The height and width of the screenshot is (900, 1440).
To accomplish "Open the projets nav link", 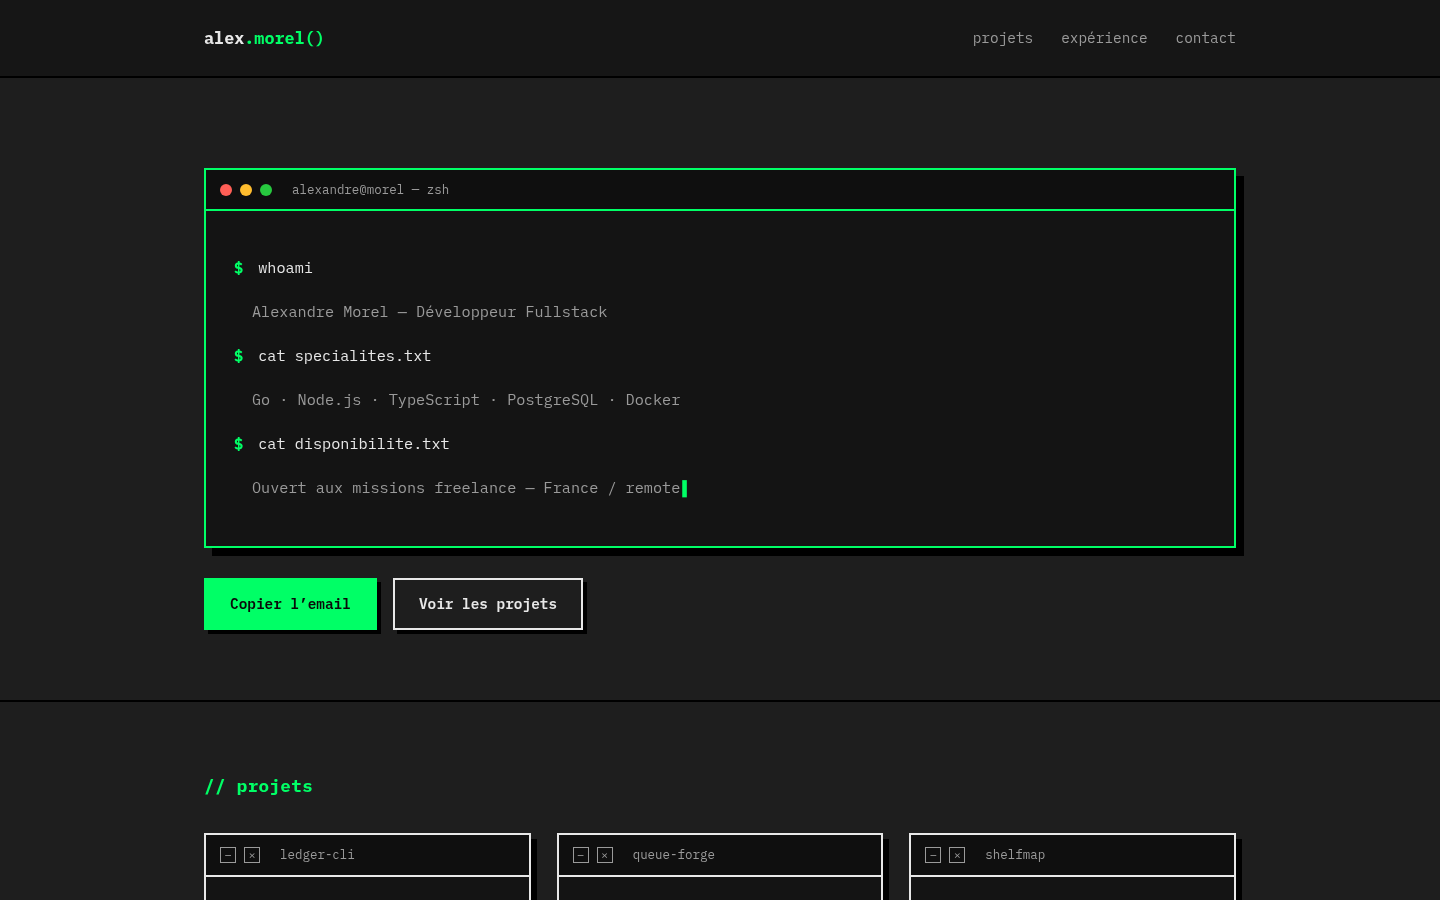I will [x=1003, y=38].
